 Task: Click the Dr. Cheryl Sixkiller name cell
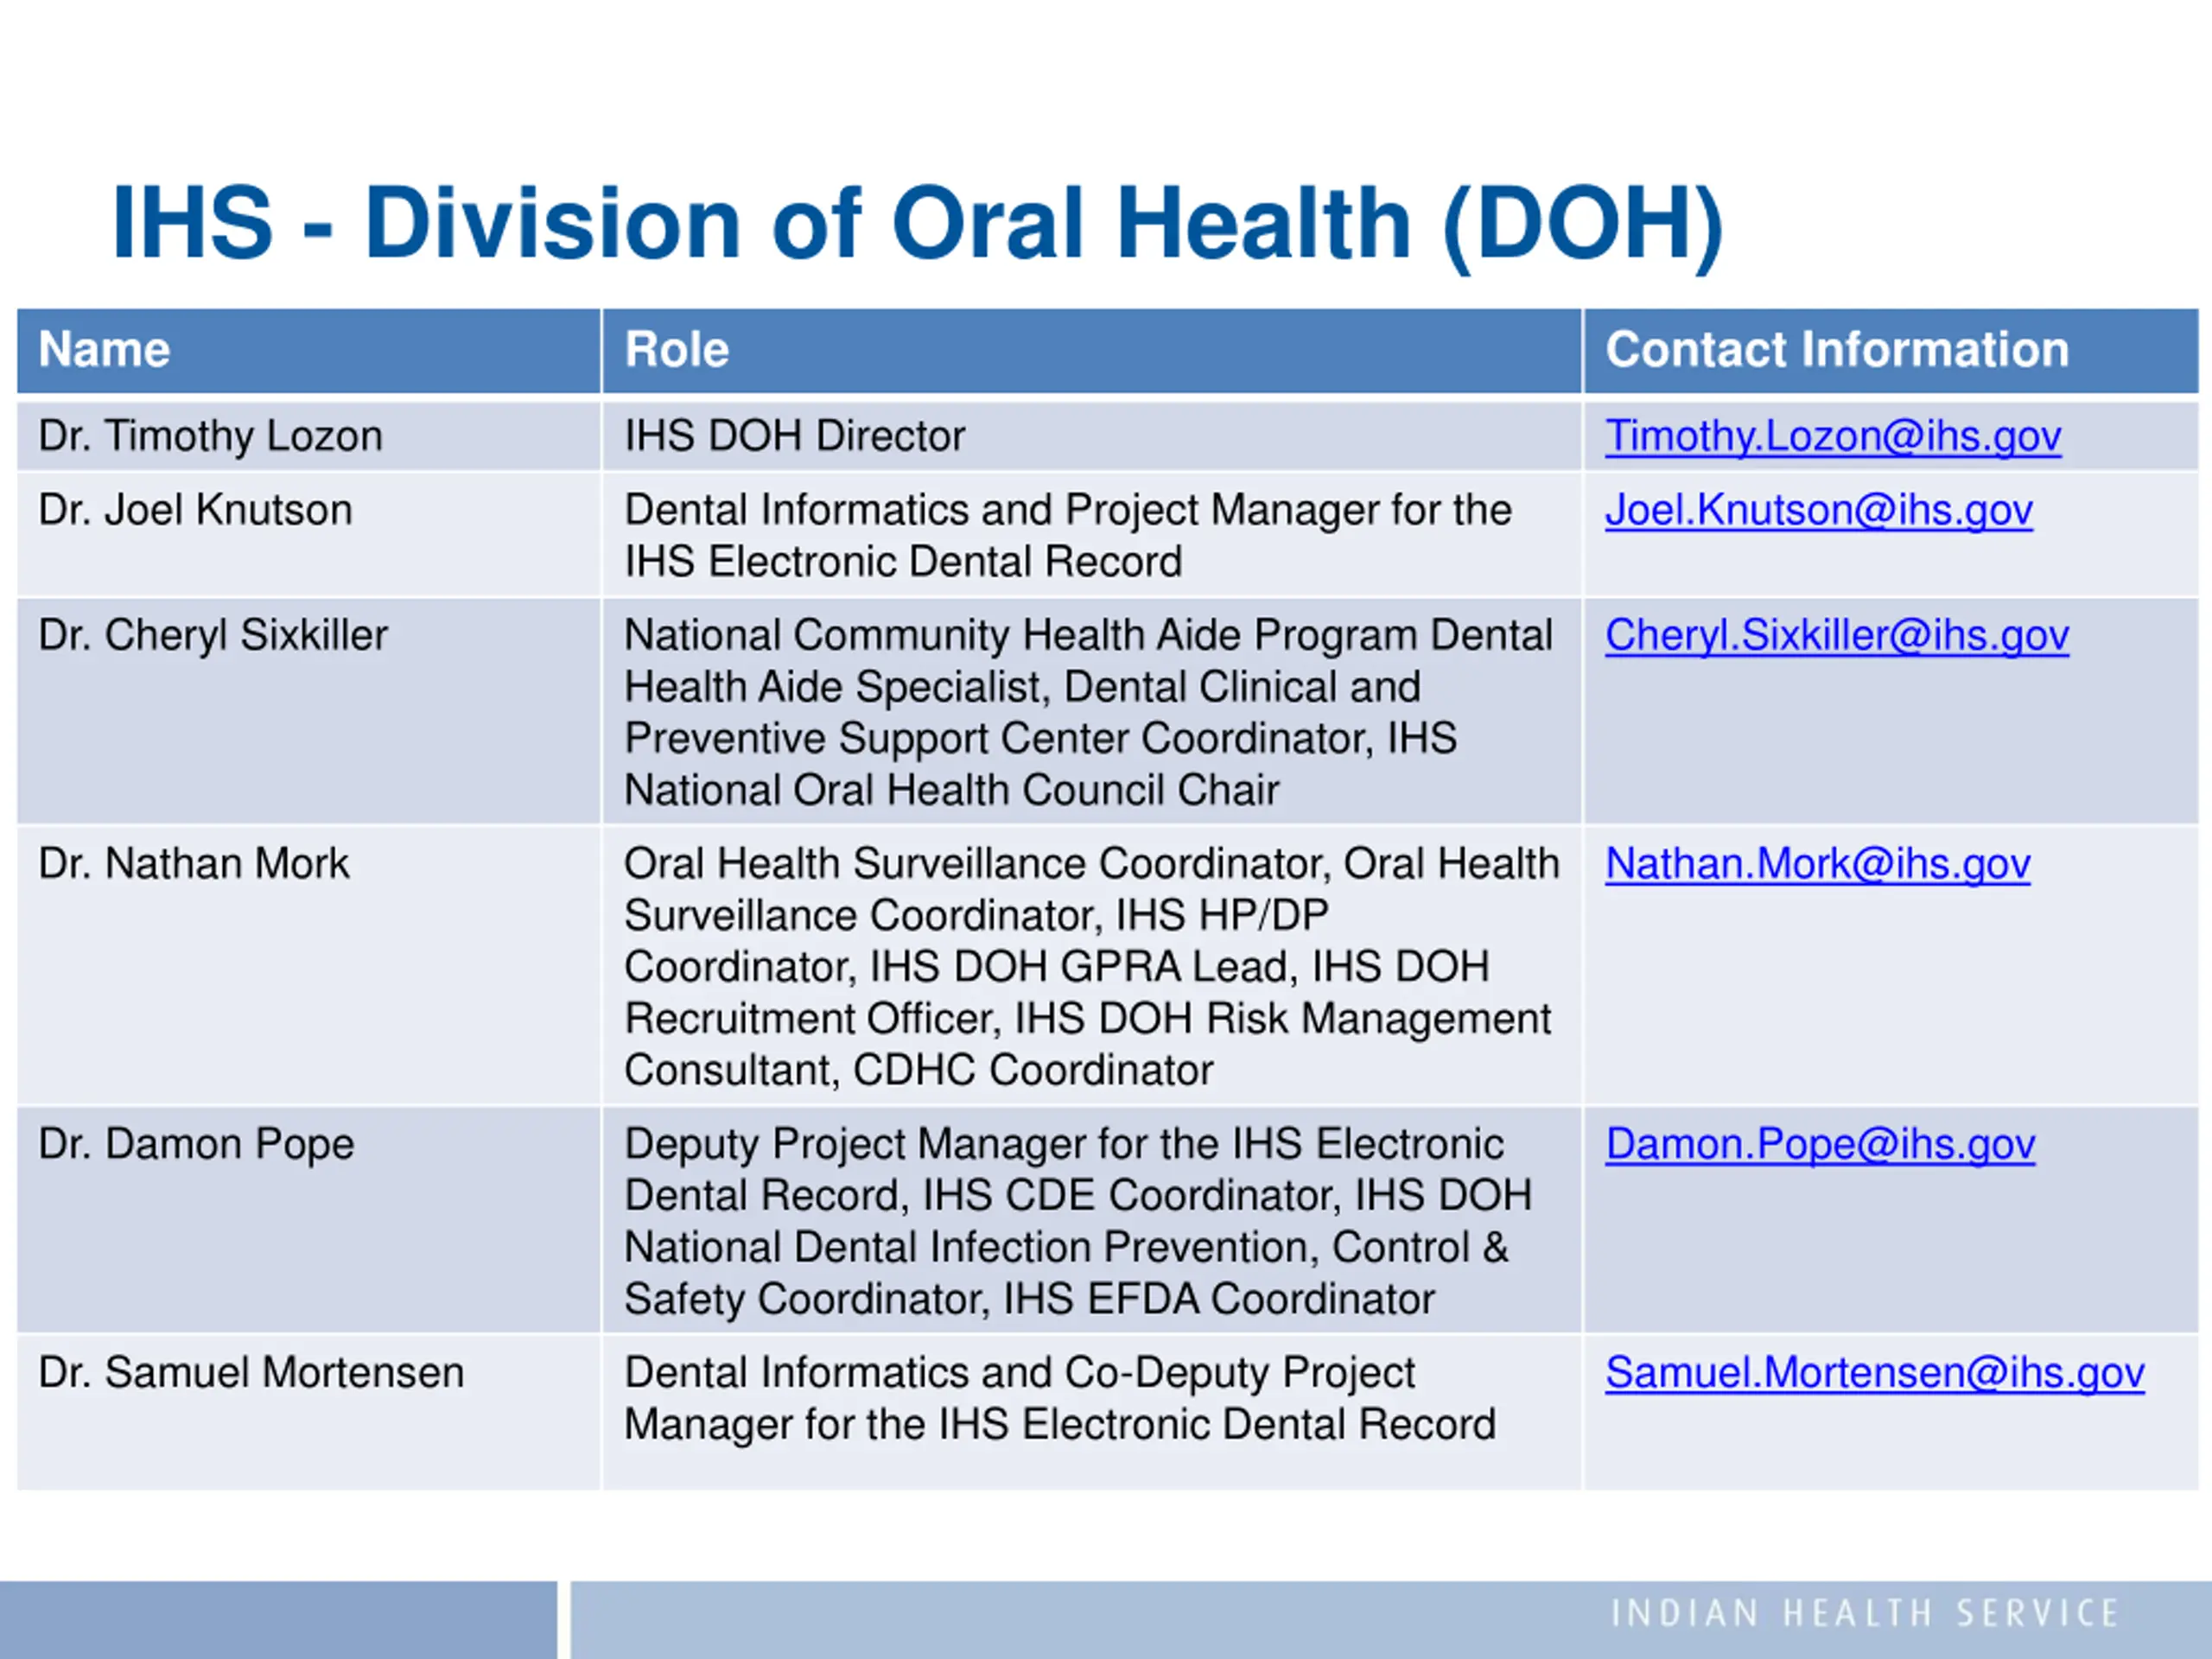pos(309,711)
